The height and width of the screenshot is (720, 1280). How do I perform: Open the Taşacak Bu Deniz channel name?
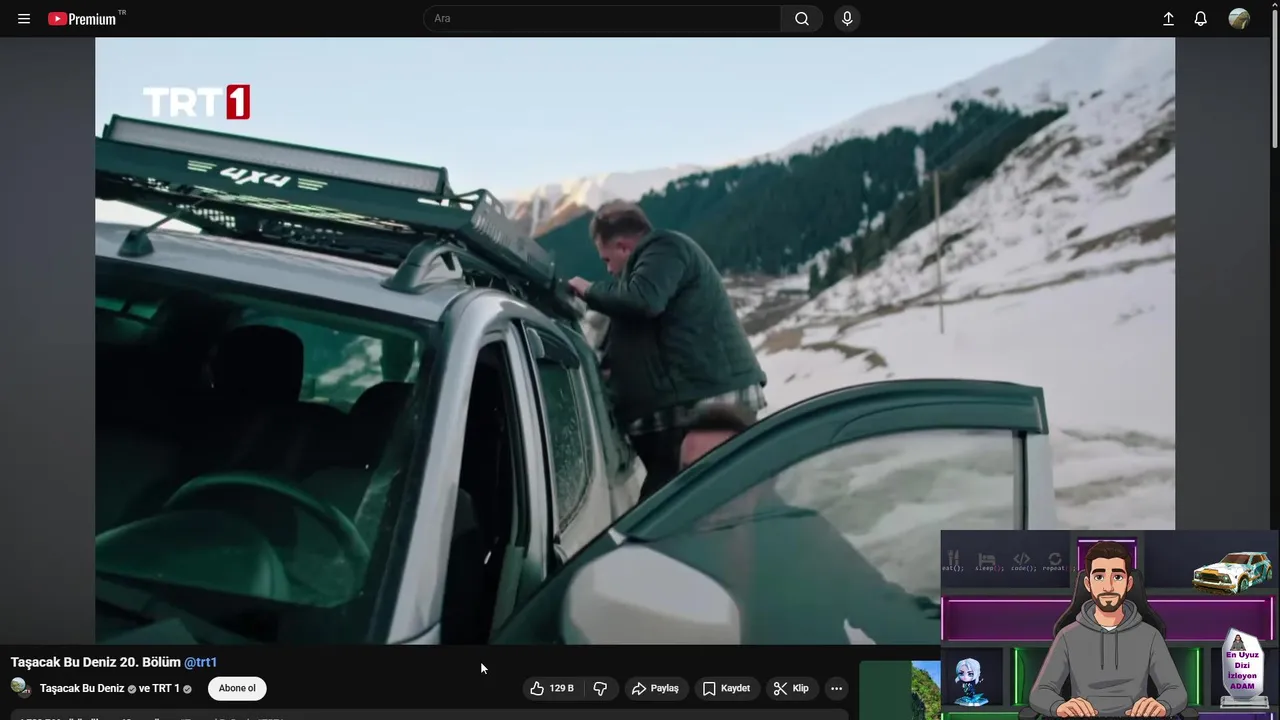[82, 688]
